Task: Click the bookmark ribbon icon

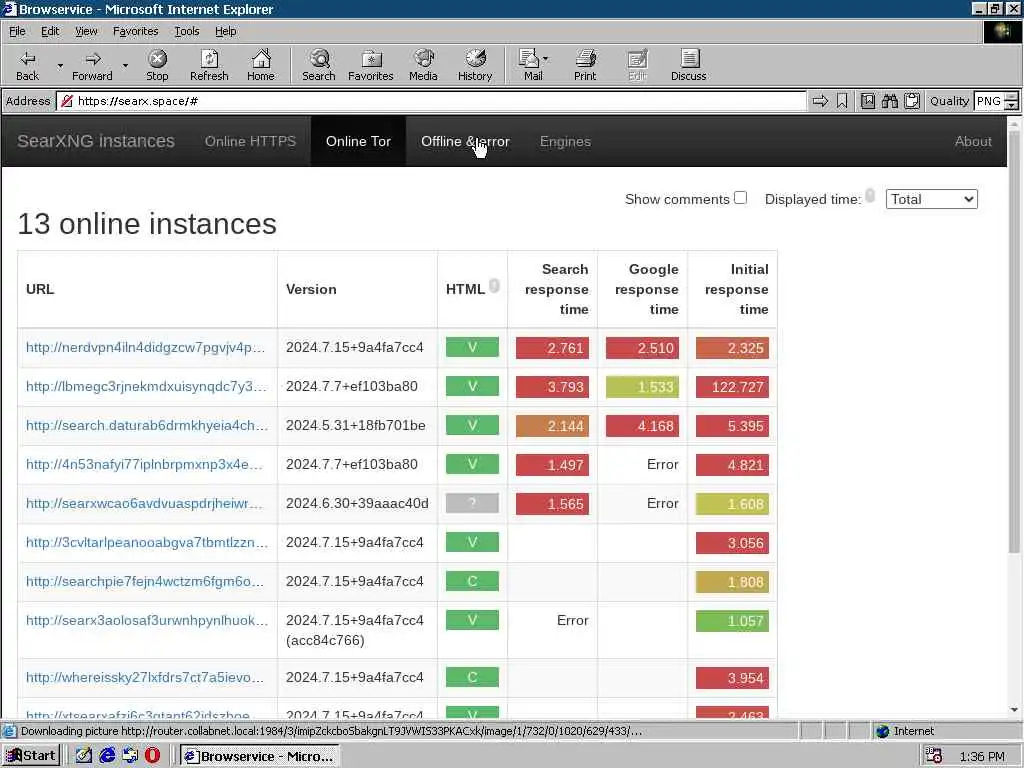Action: 842,101
